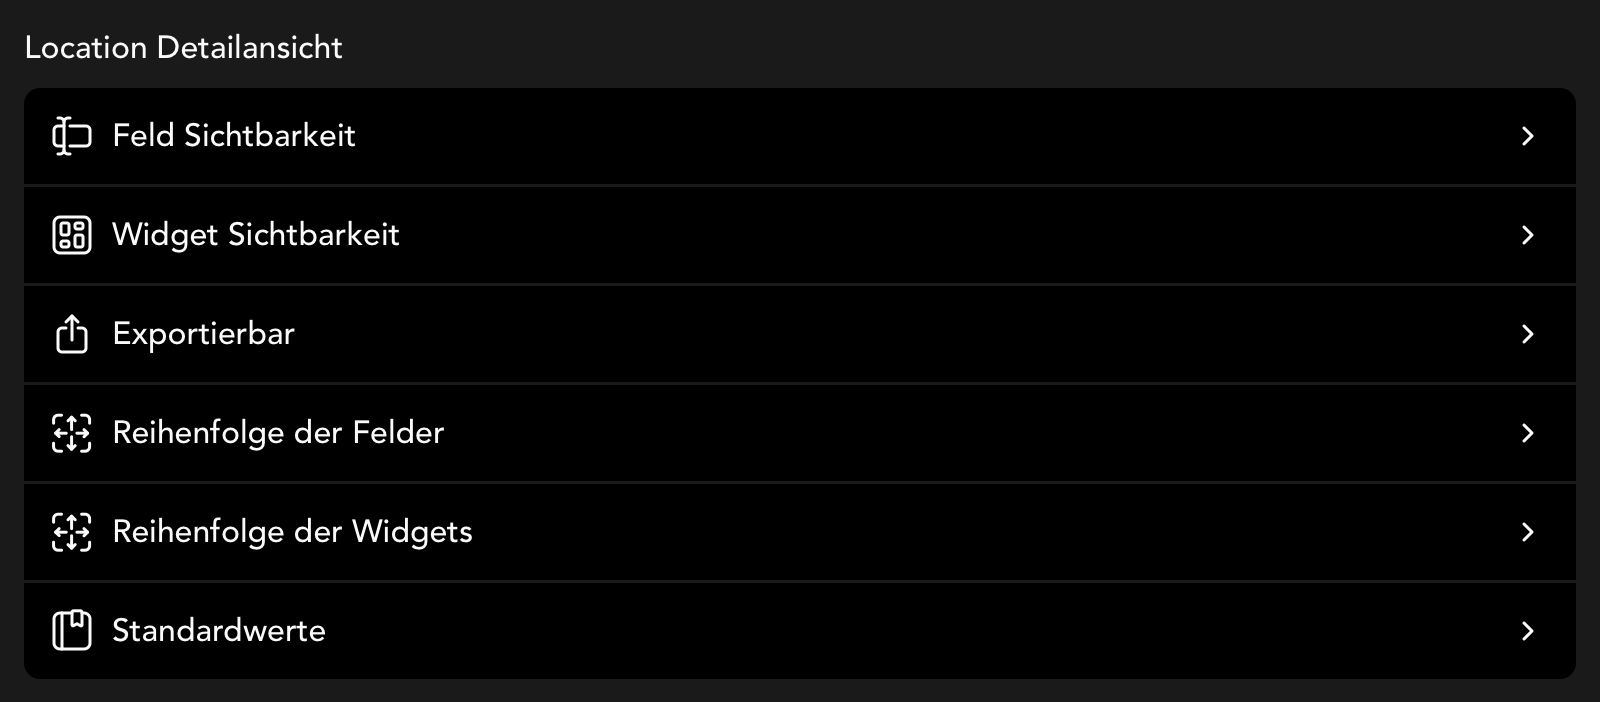Click the share/export icon beside Exportierbar
Viewport: 1600px width, 702px height.
pos(71,334)
